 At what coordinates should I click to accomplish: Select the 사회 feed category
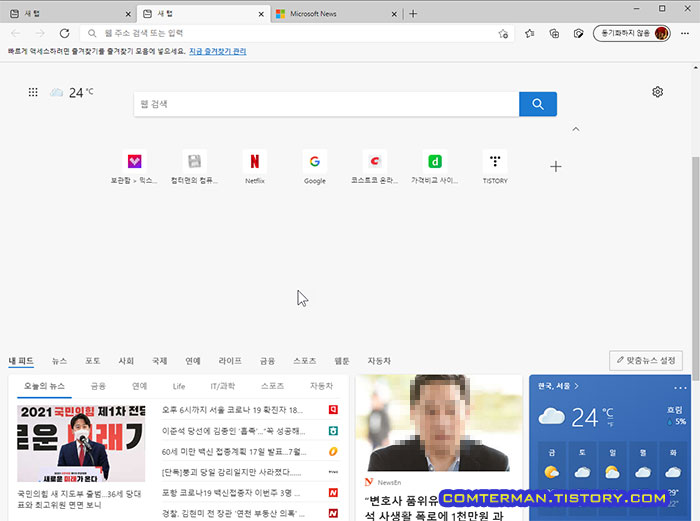pos(126,361)
